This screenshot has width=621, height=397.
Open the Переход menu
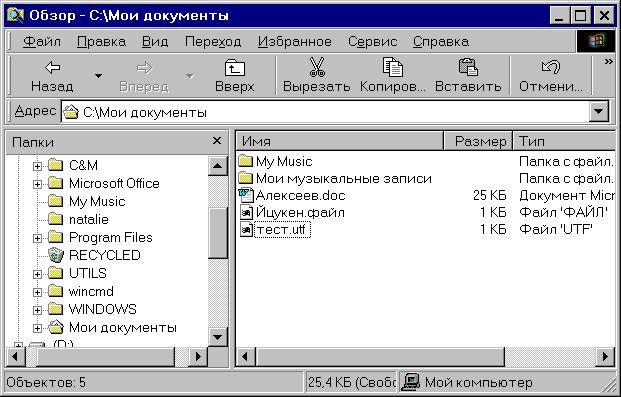[213, 41]
